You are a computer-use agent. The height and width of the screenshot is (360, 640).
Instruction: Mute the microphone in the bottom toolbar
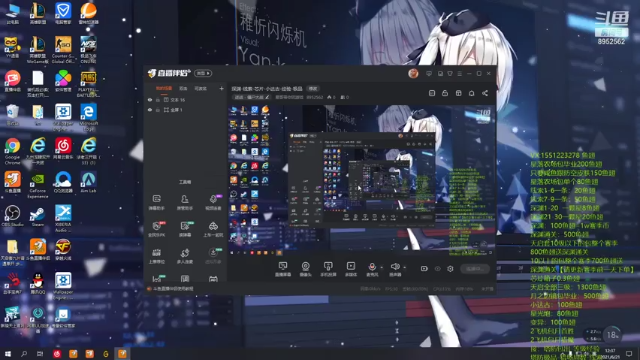point(372,267)
